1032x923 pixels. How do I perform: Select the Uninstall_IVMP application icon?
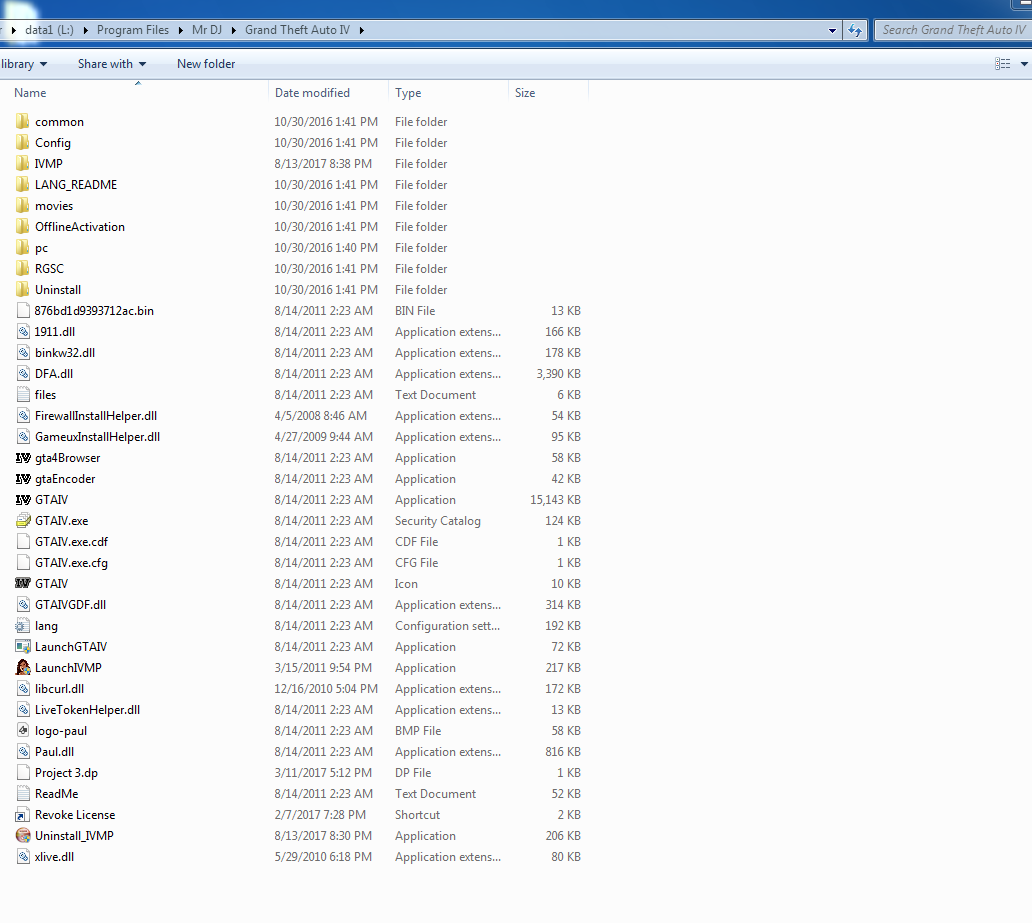point(23,835)
